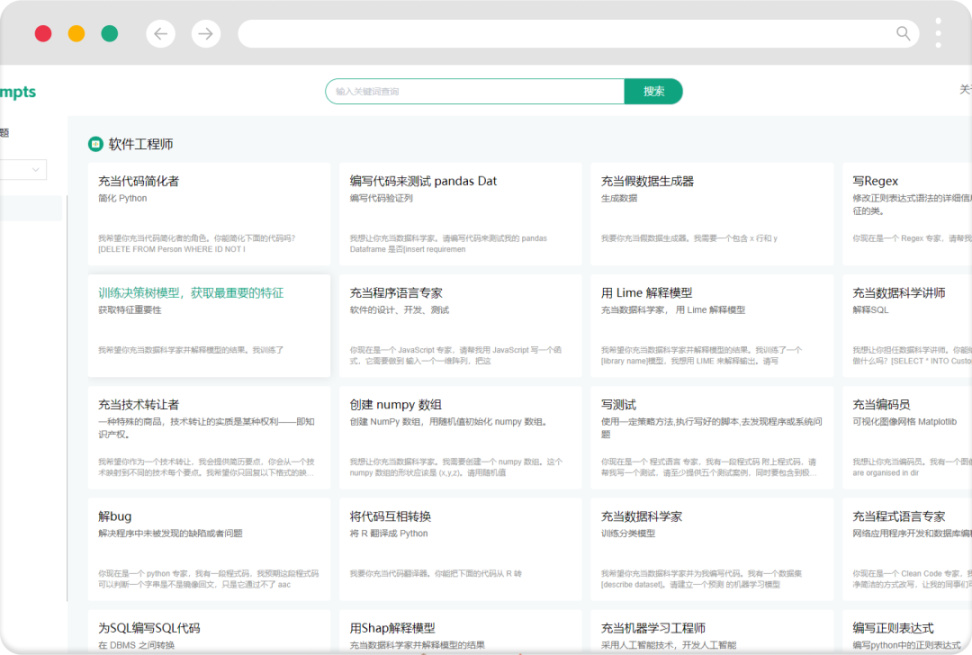Open the 编写代码来测试 pandas Dat card
972x655 pixels.
pyautogui.click(x=460, y=214)
